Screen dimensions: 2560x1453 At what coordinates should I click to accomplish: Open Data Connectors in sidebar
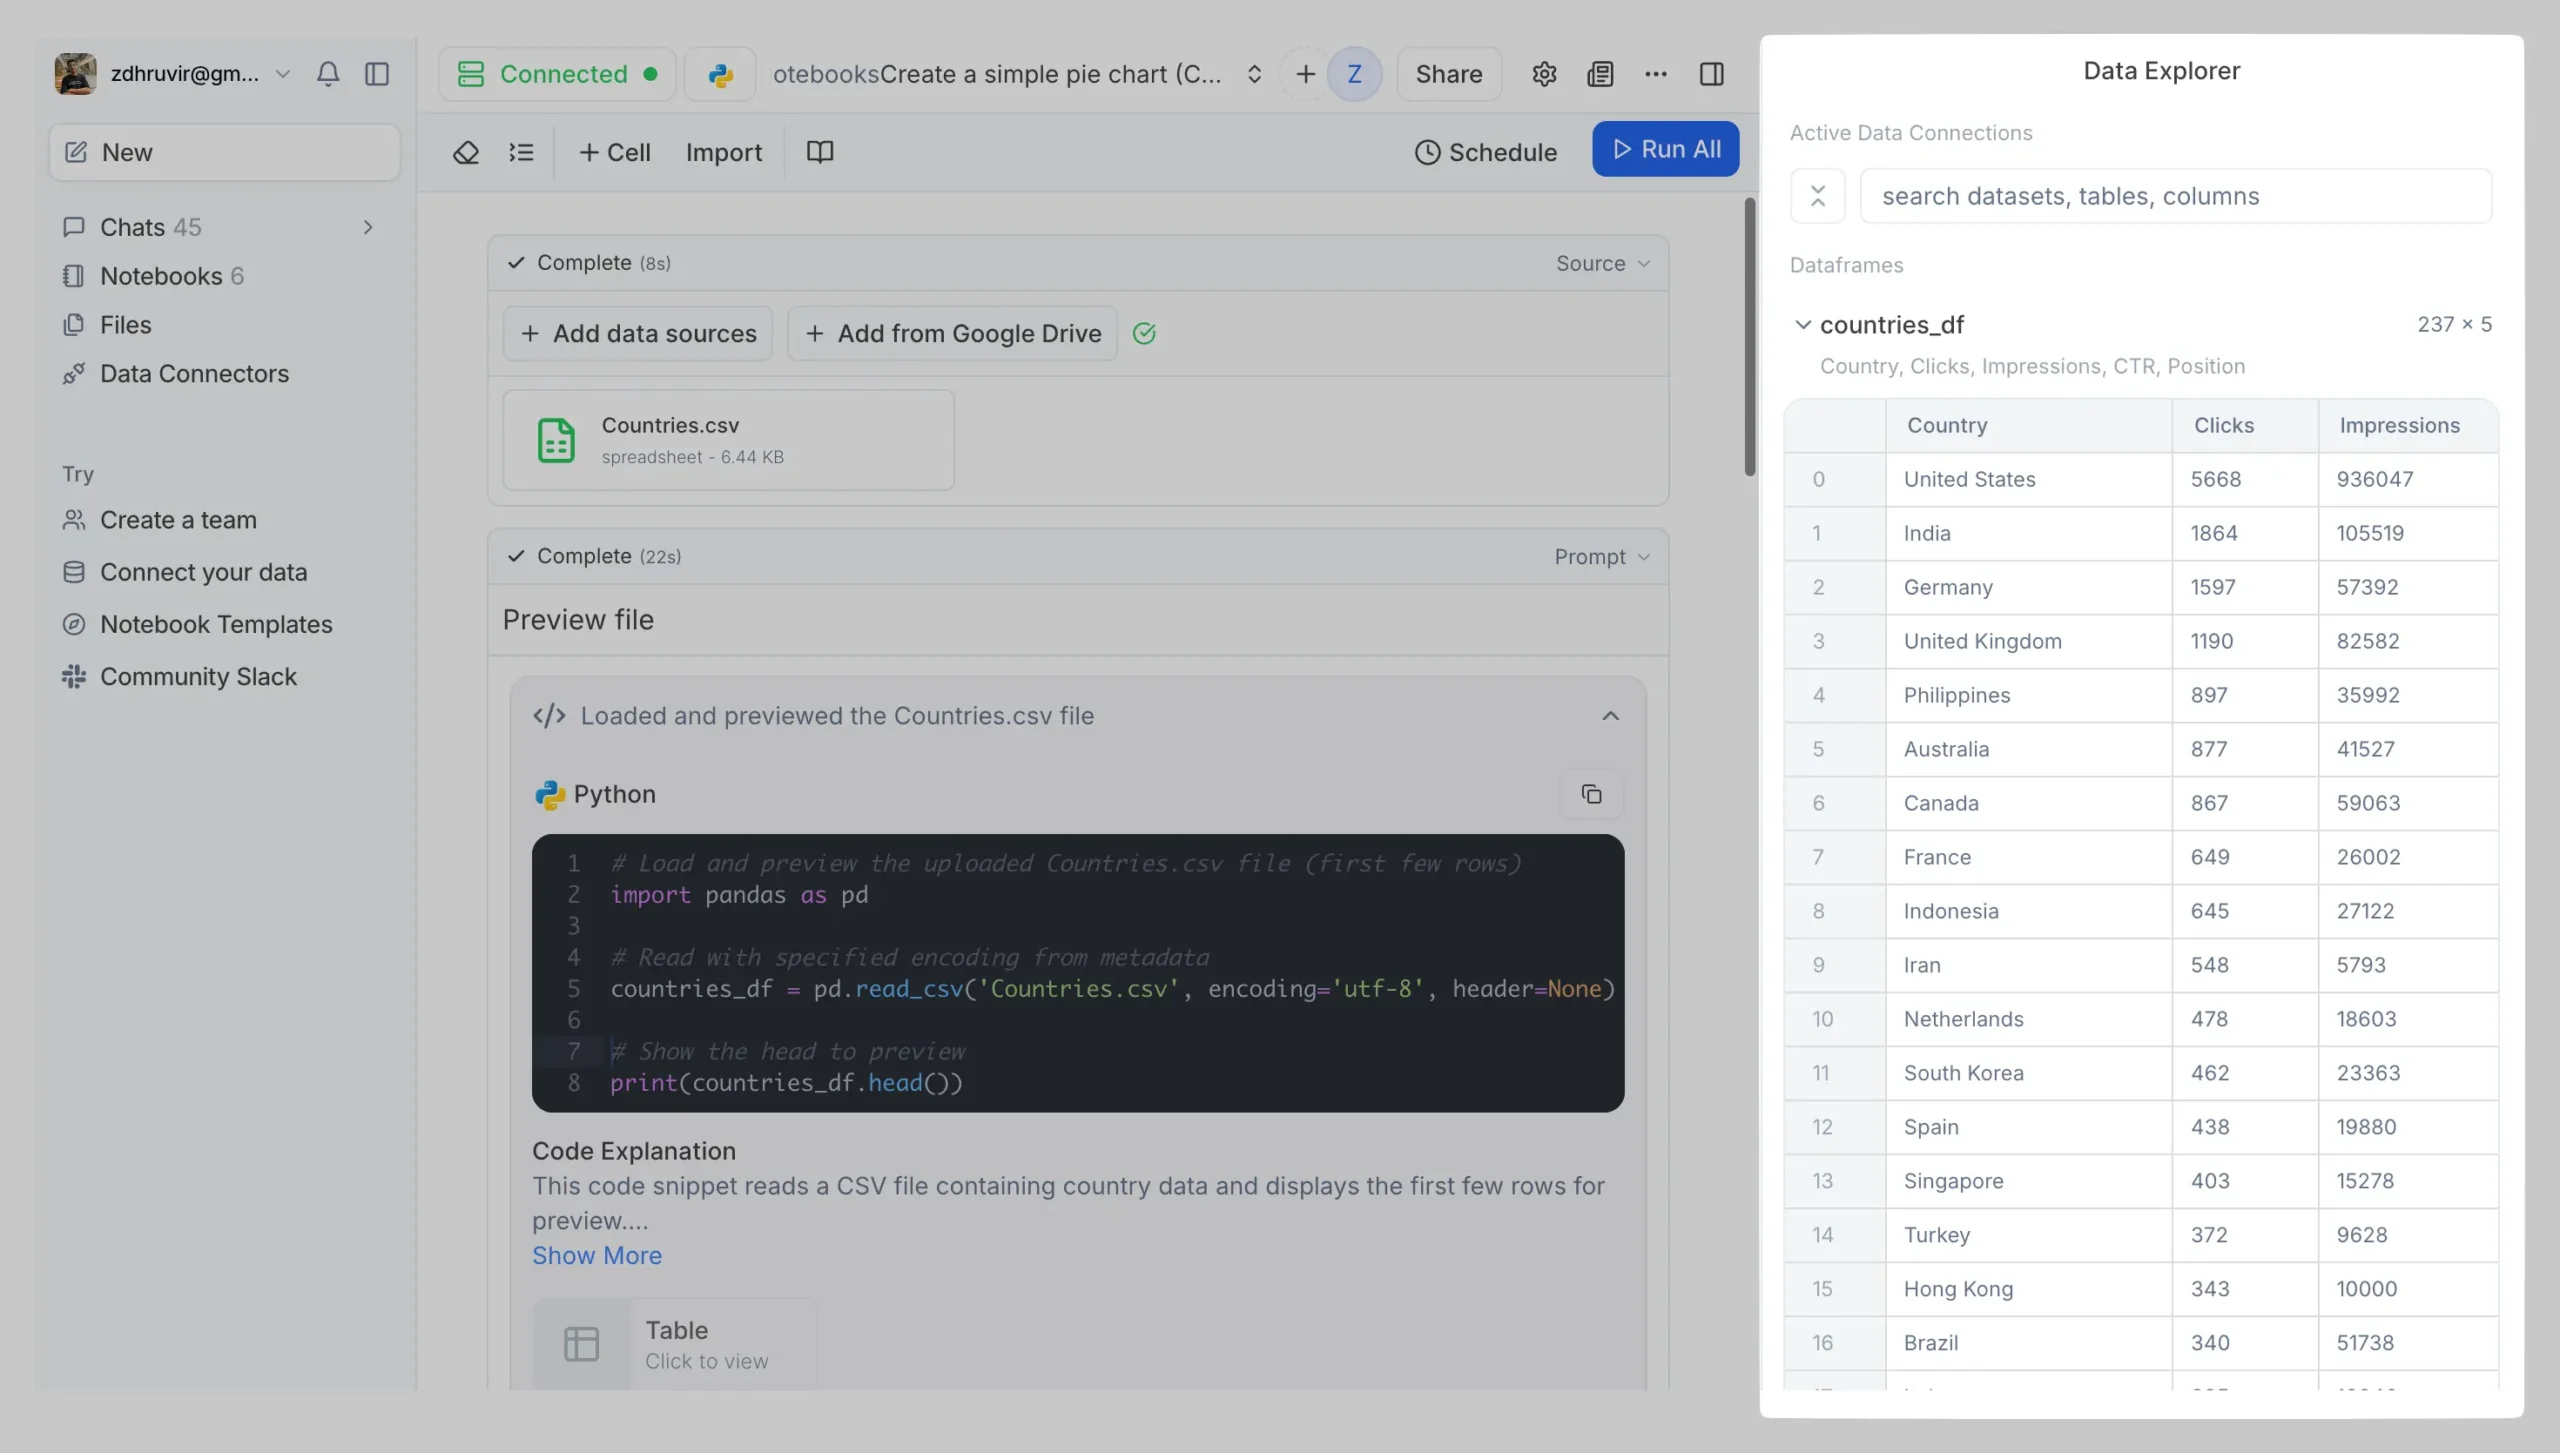pyautogui.click(x=194, y=374)
